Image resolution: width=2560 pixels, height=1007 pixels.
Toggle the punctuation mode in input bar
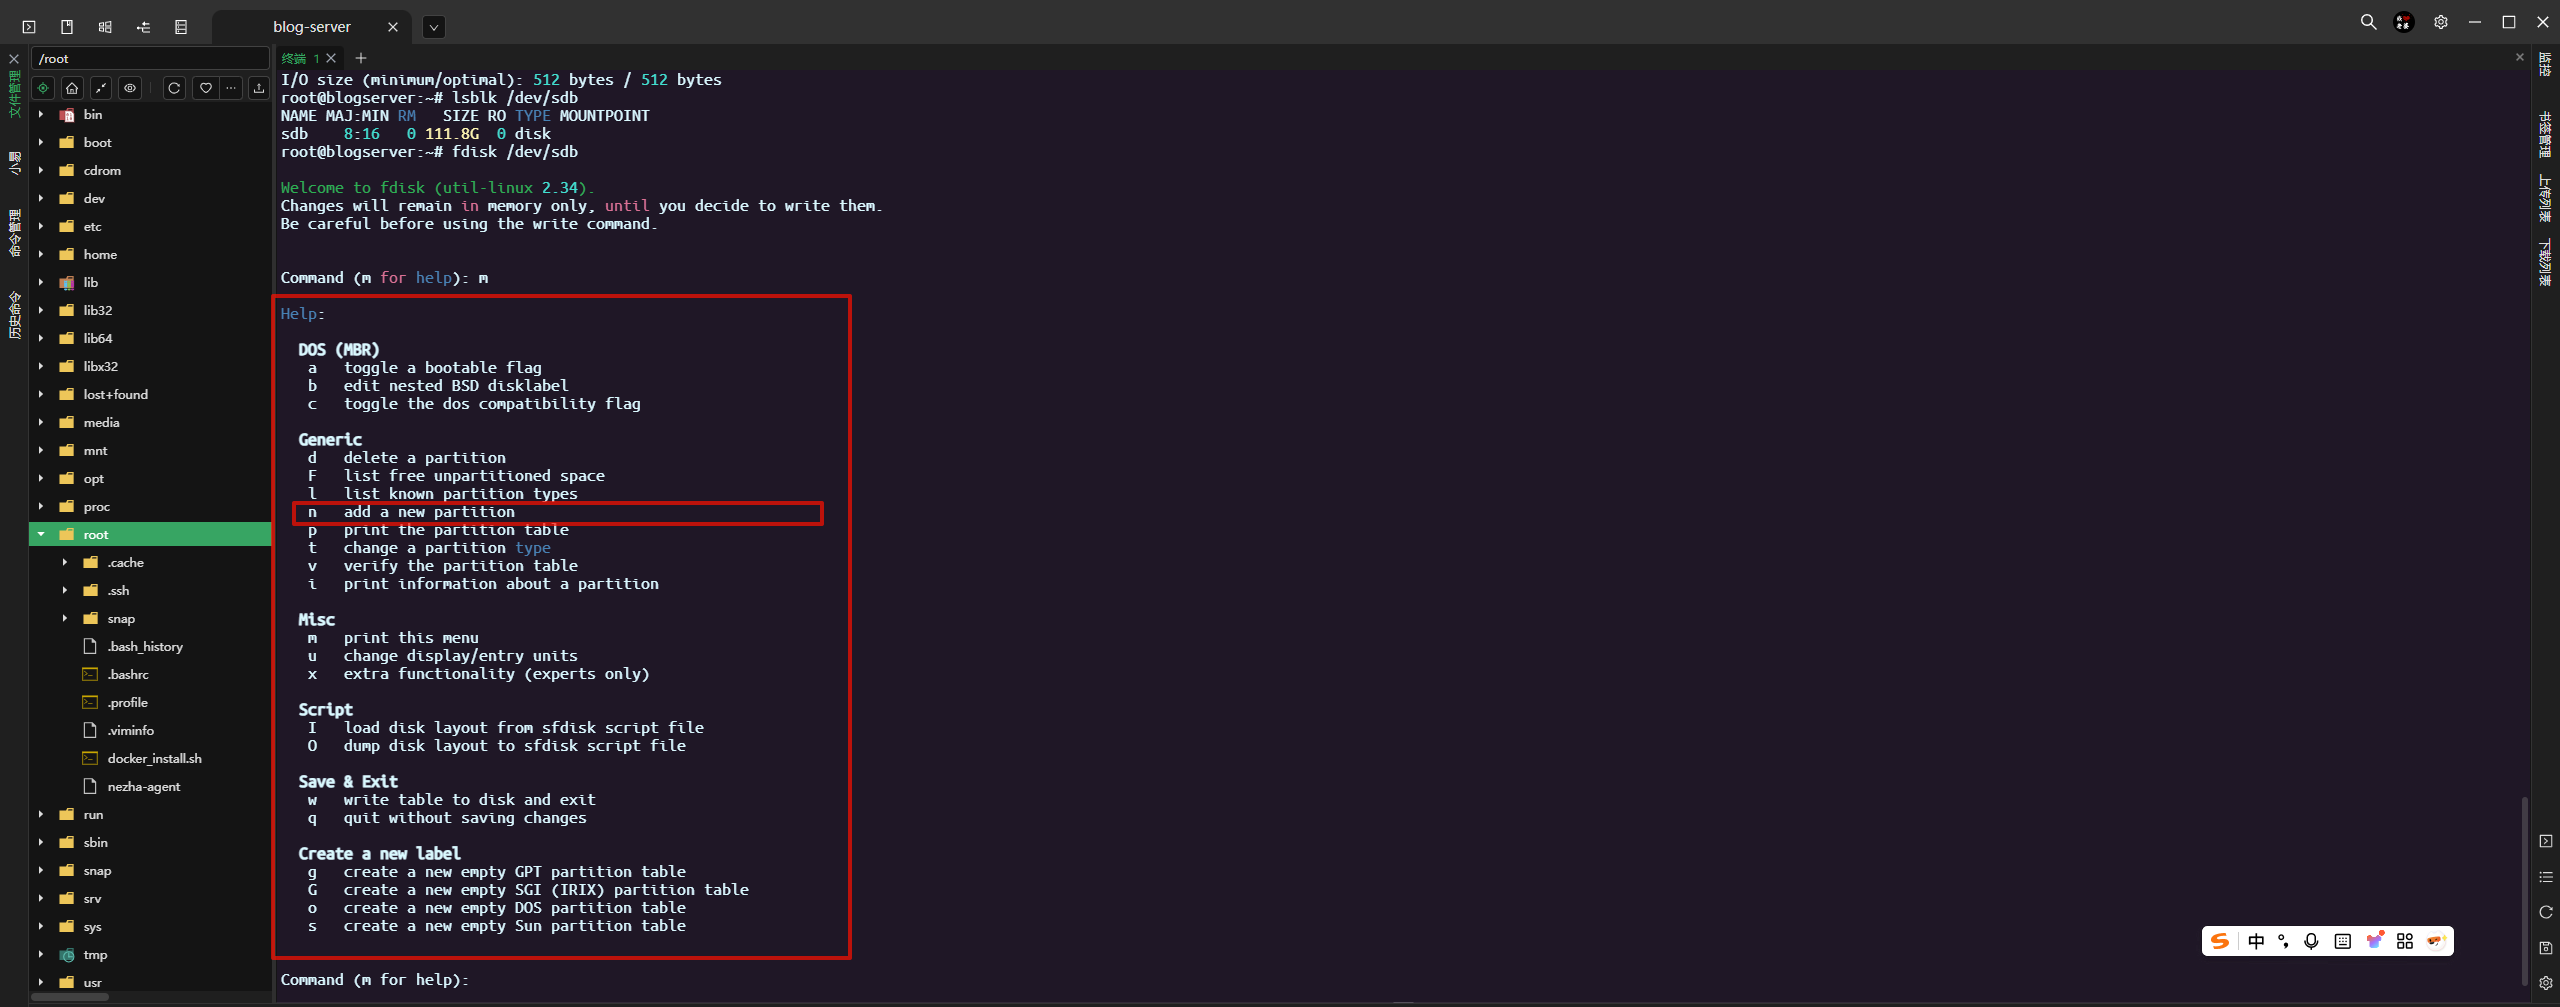(2283, 941)
